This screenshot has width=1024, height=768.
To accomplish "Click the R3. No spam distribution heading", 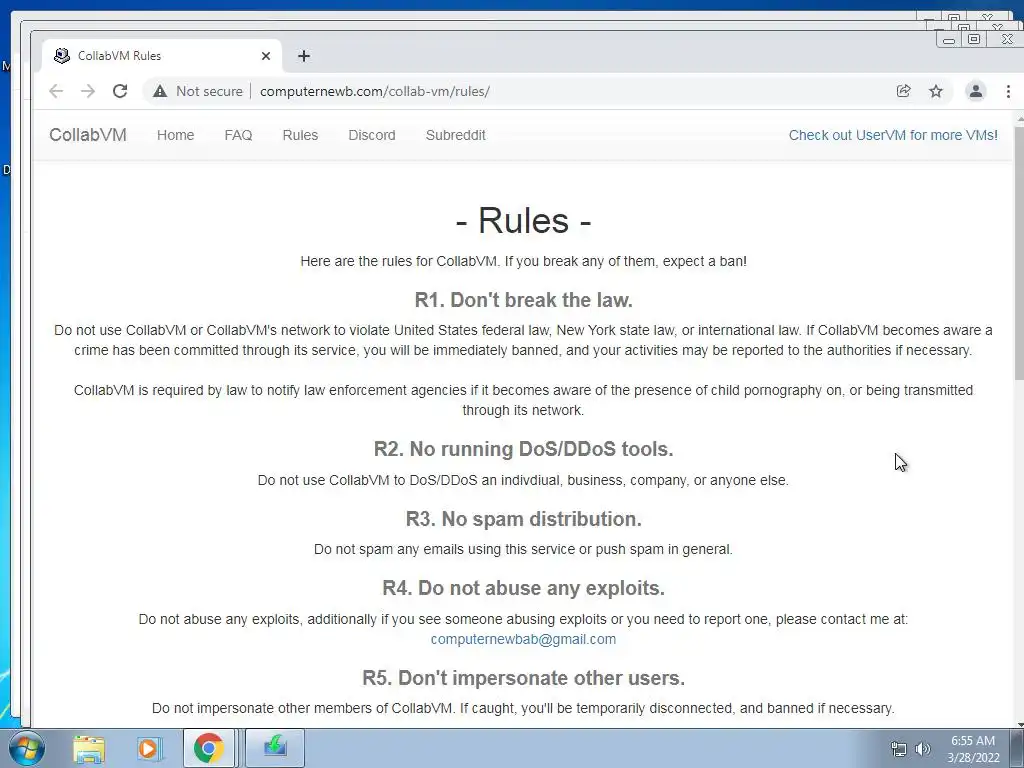I will pyautogui.click(x=523, y=519).
